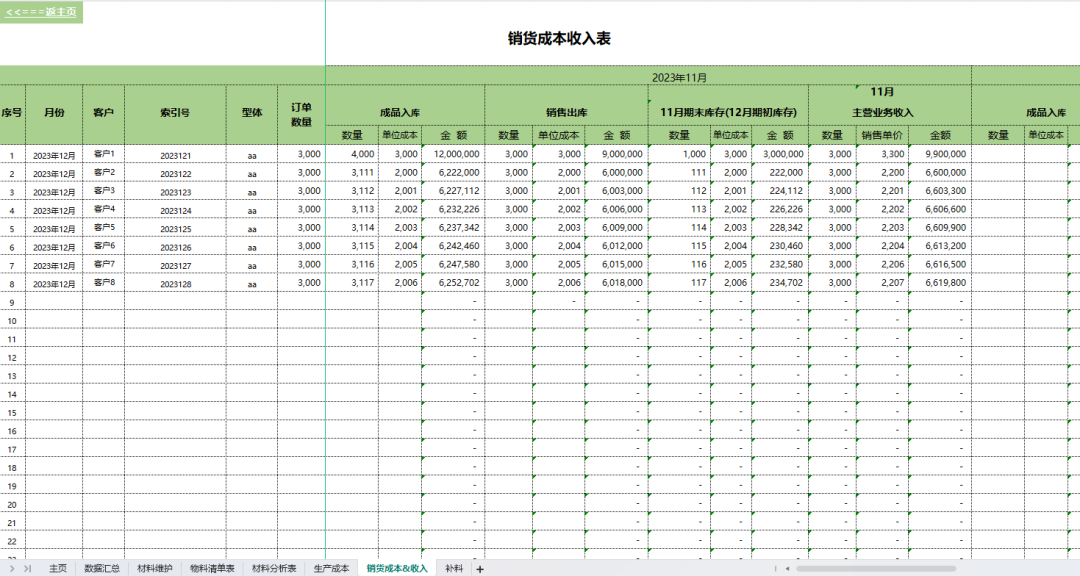This screenshot has width=1080, height=576.
Task: Select the 销货成本&收入 sheet tab
Action: (x=397, y=568)
